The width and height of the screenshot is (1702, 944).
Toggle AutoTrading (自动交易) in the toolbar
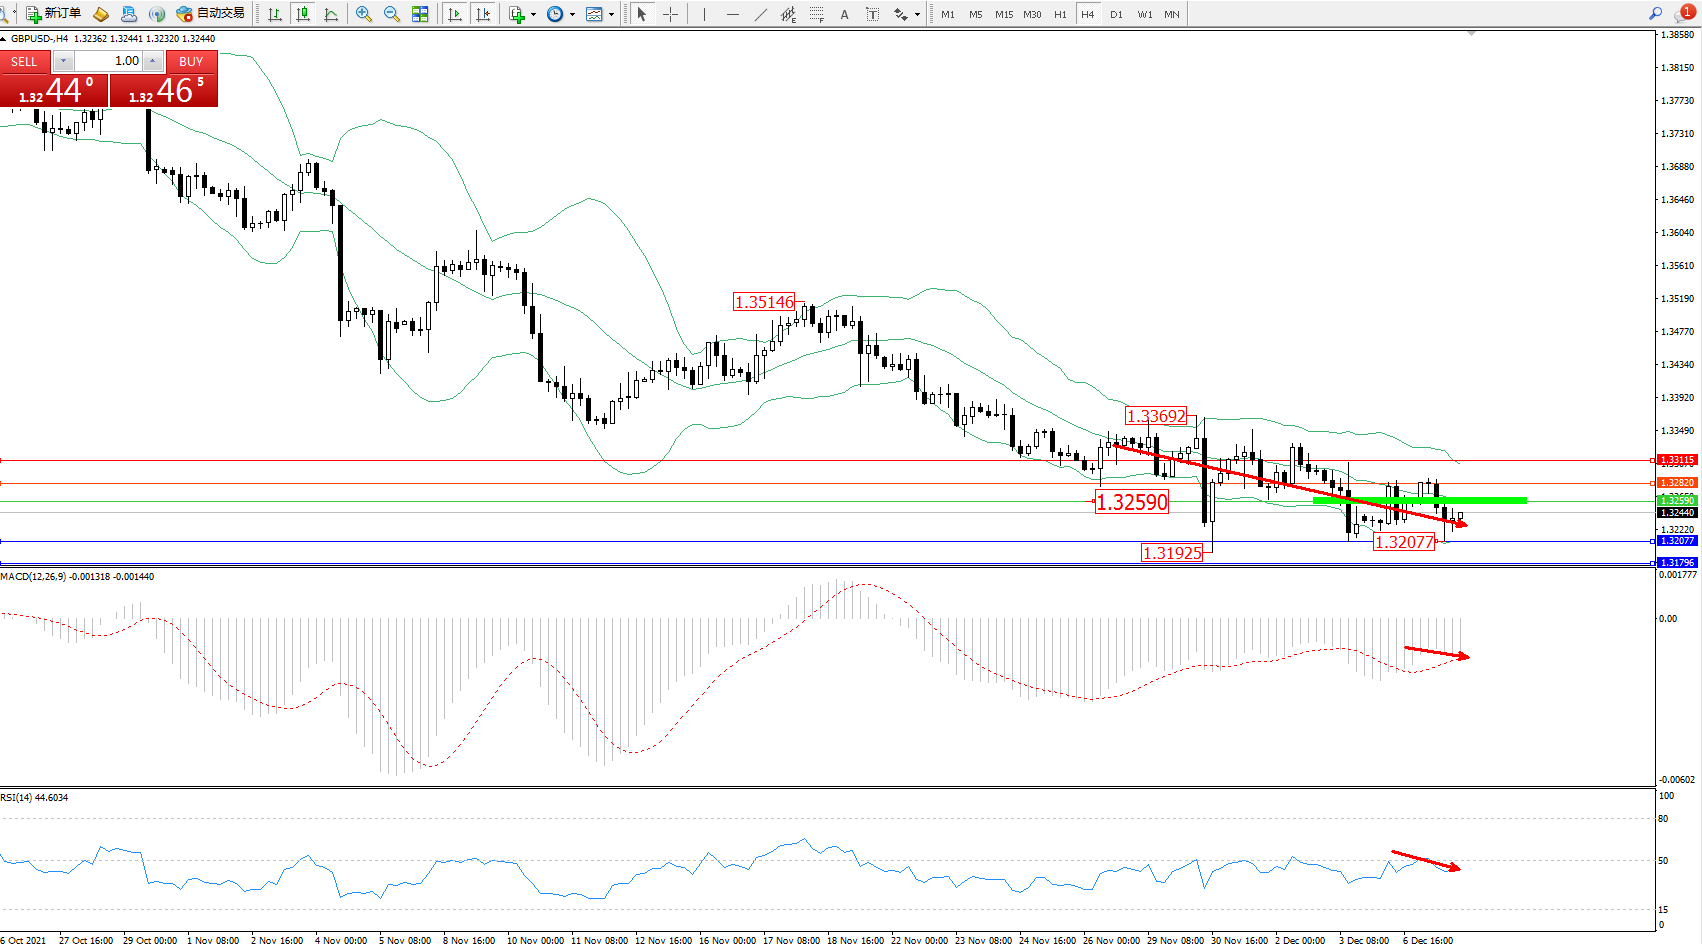pyautogui.click(x=210, y=14)
